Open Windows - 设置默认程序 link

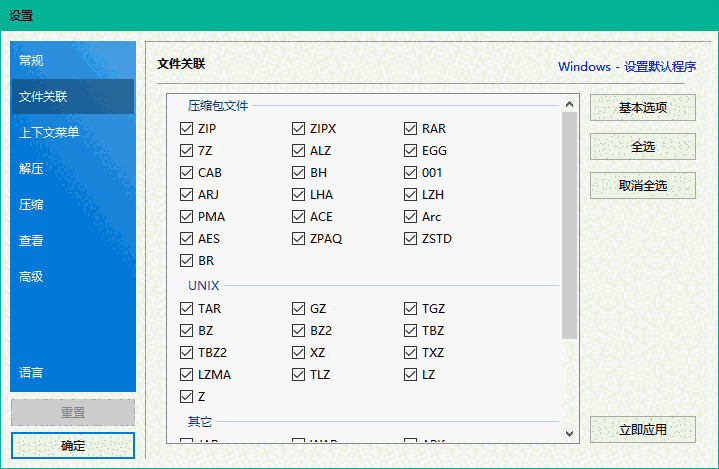(x=627, y=67)
